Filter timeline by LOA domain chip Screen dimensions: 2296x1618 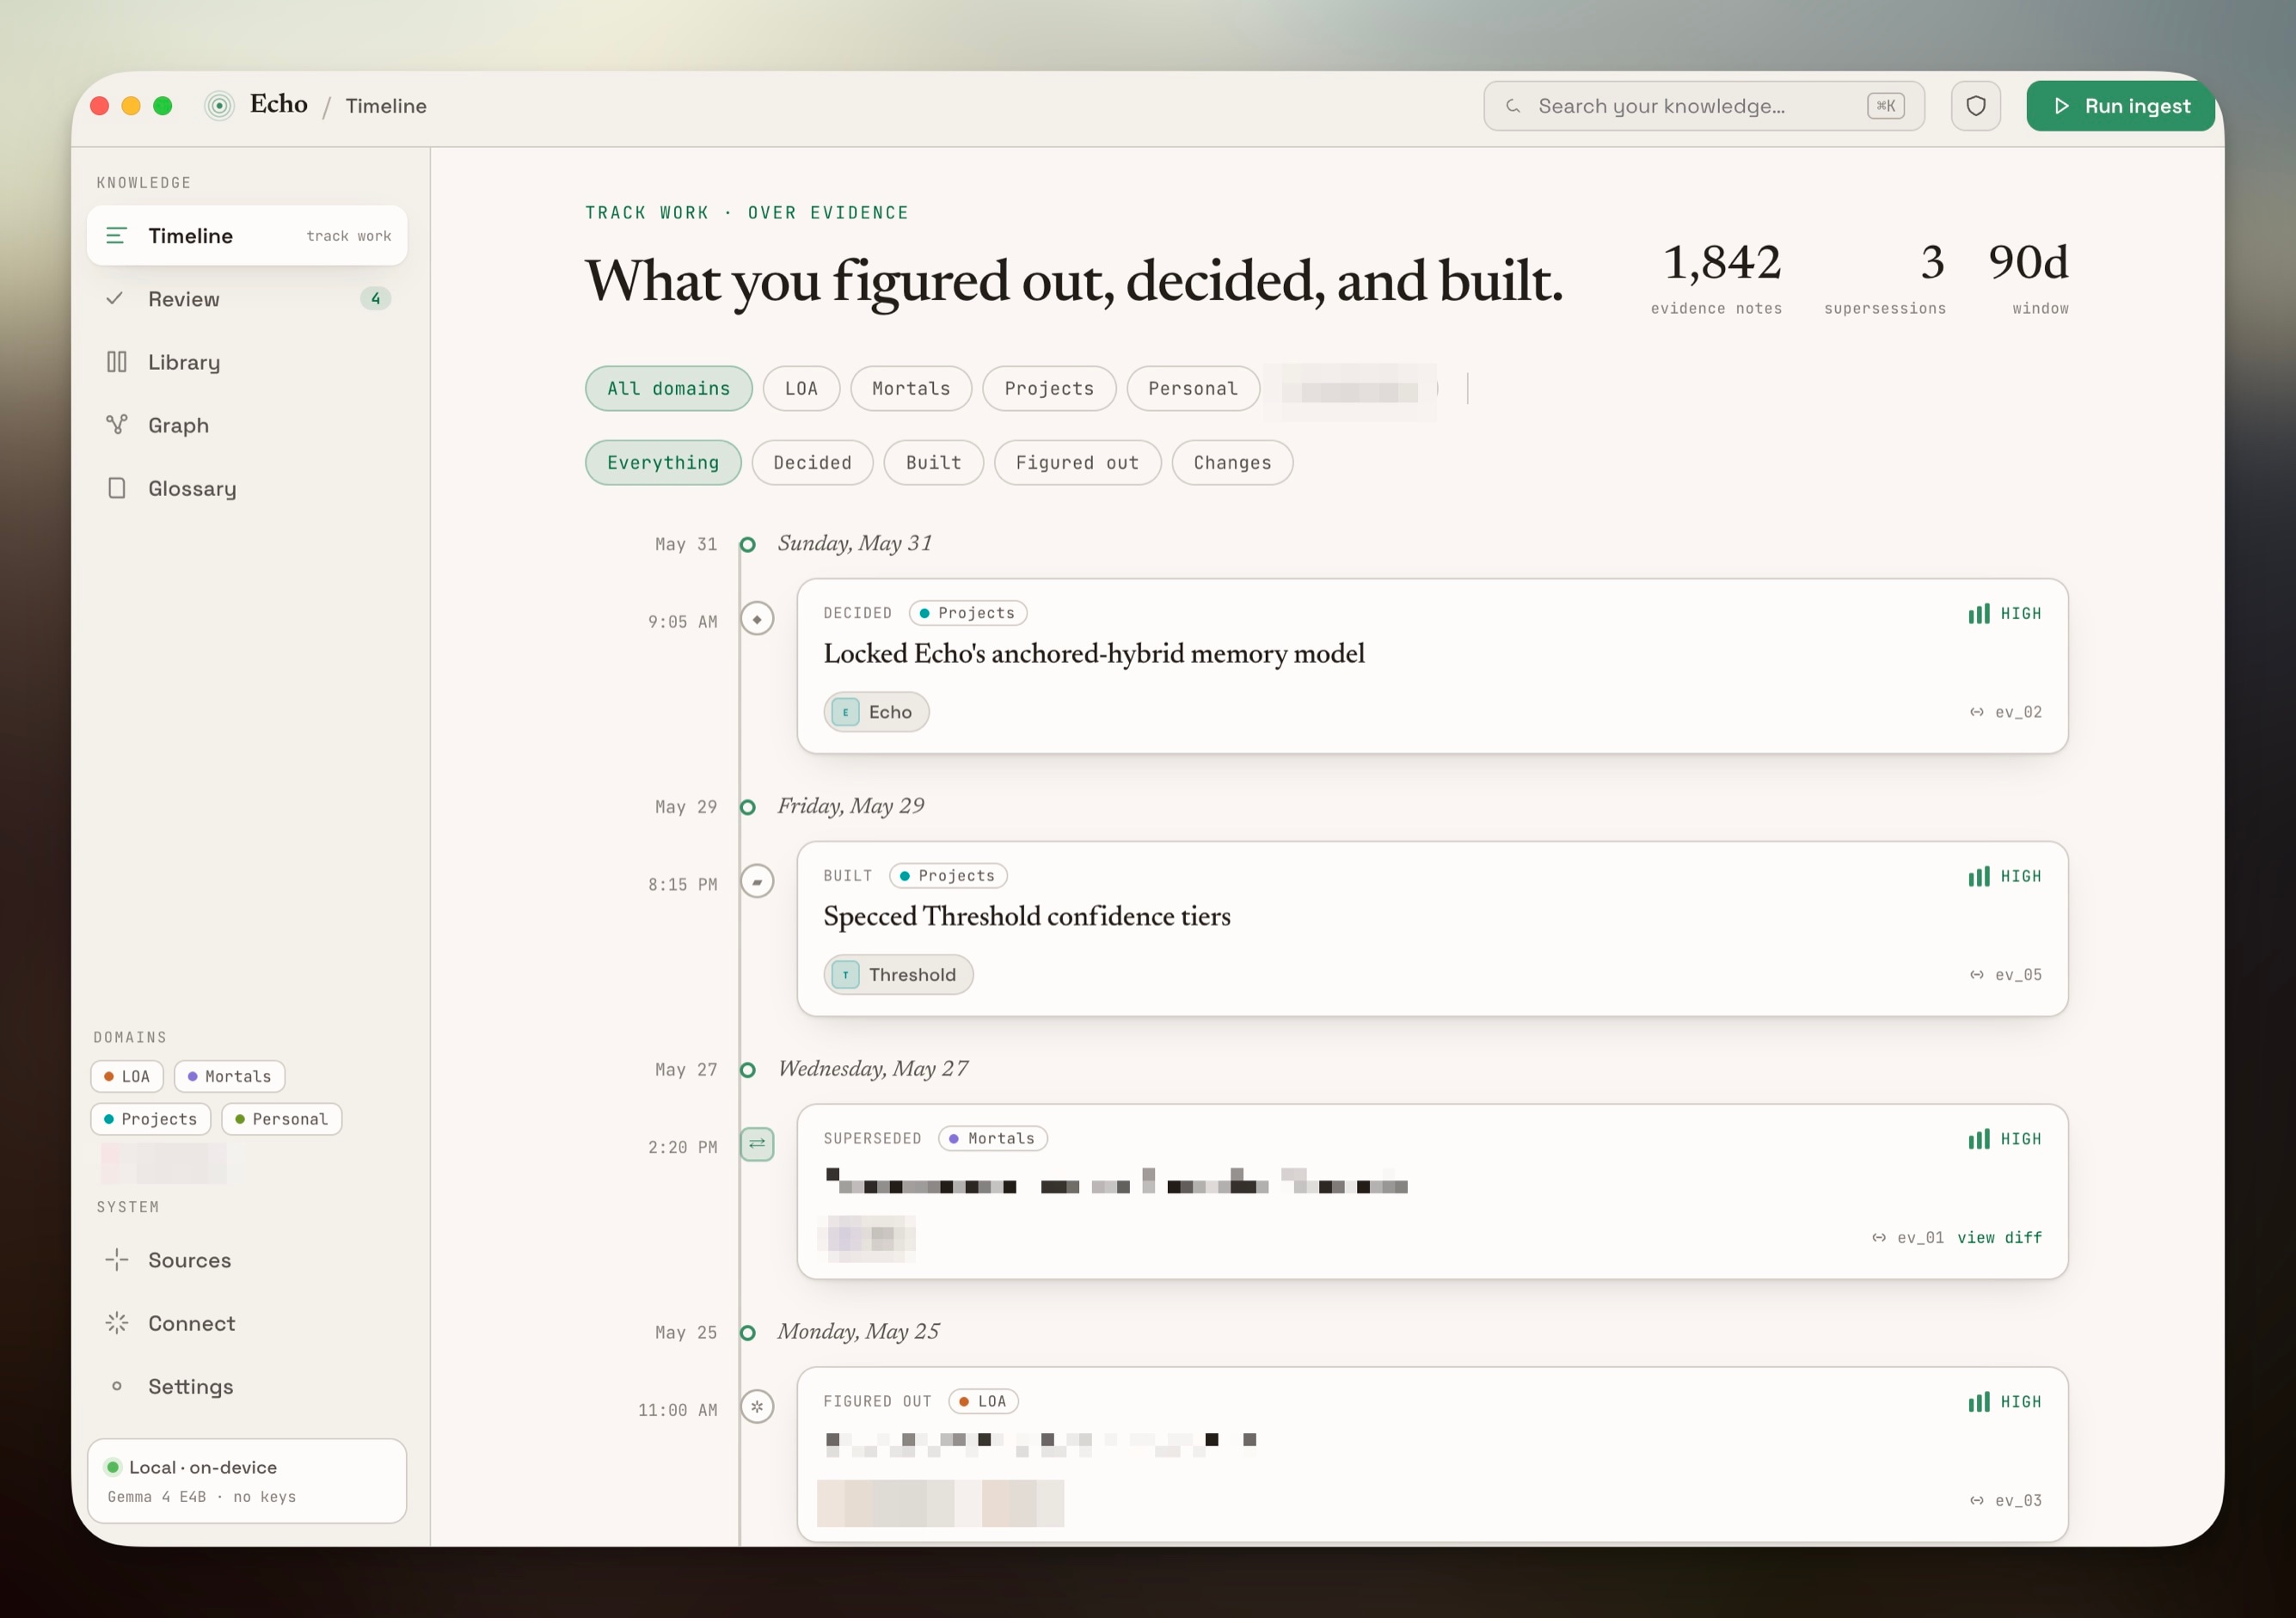tap(801, 388)
